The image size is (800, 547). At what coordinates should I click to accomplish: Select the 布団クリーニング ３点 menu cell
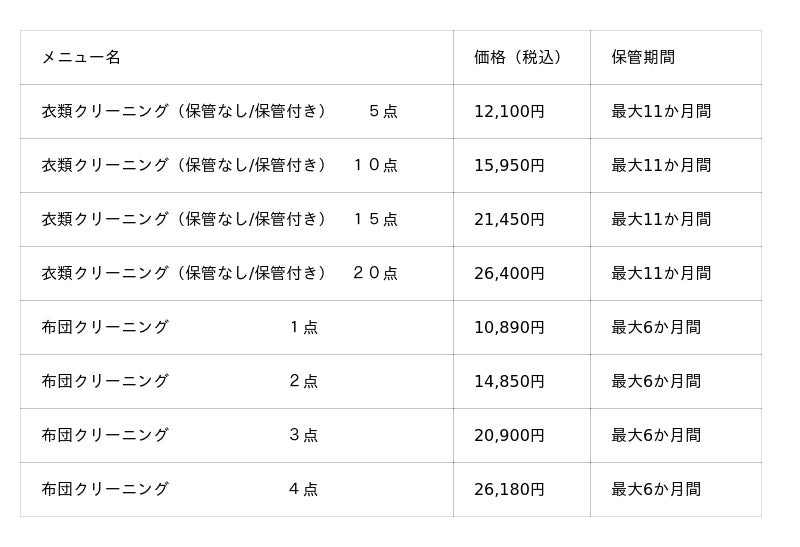tap(180, 436)
